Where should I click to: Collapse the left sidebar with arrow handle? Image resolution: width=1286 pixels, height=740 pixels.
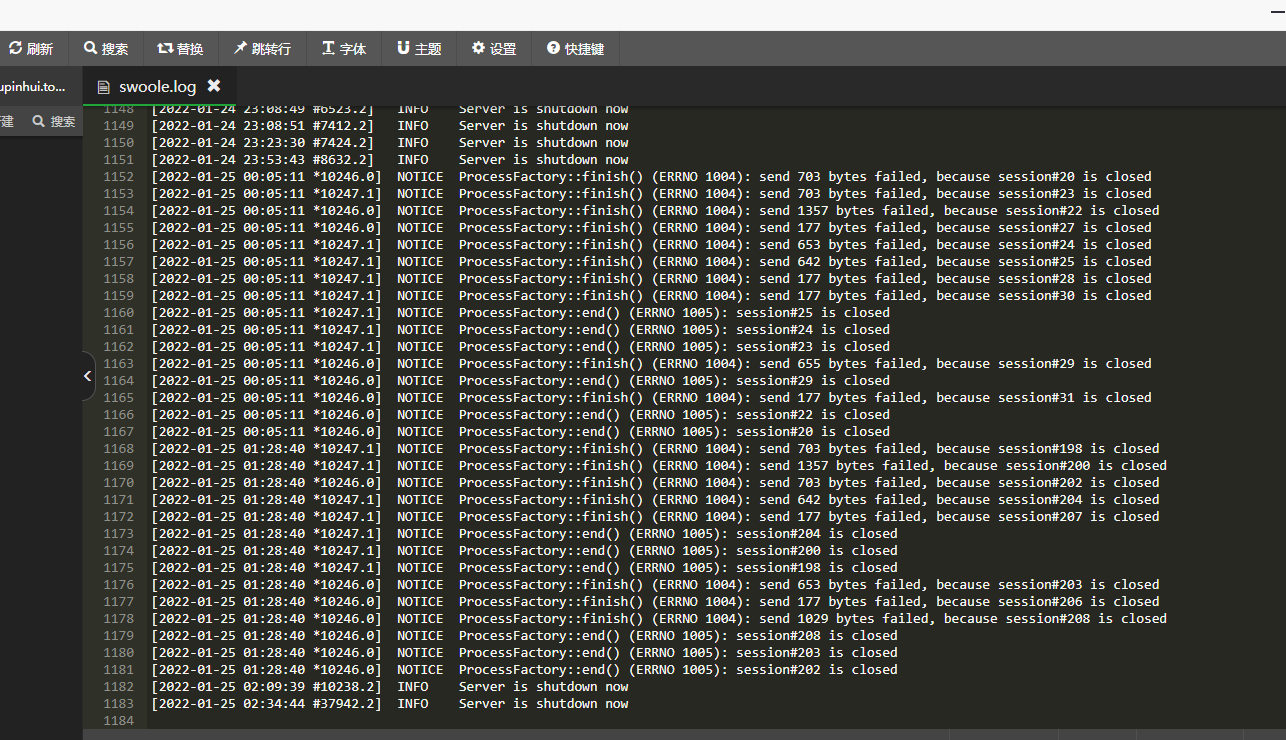coord(87,376)
